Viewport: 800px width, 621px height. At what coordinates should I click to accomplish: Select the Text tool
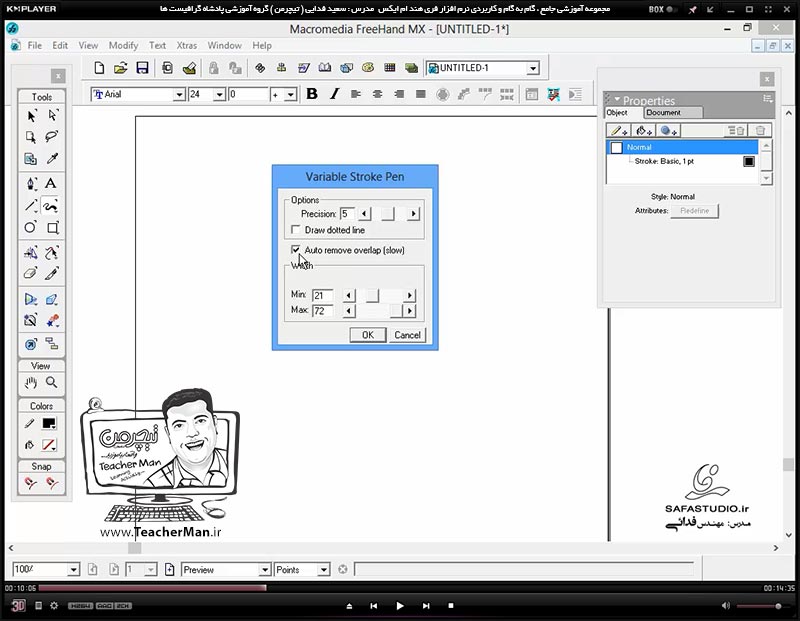click(x=51, y=183)
